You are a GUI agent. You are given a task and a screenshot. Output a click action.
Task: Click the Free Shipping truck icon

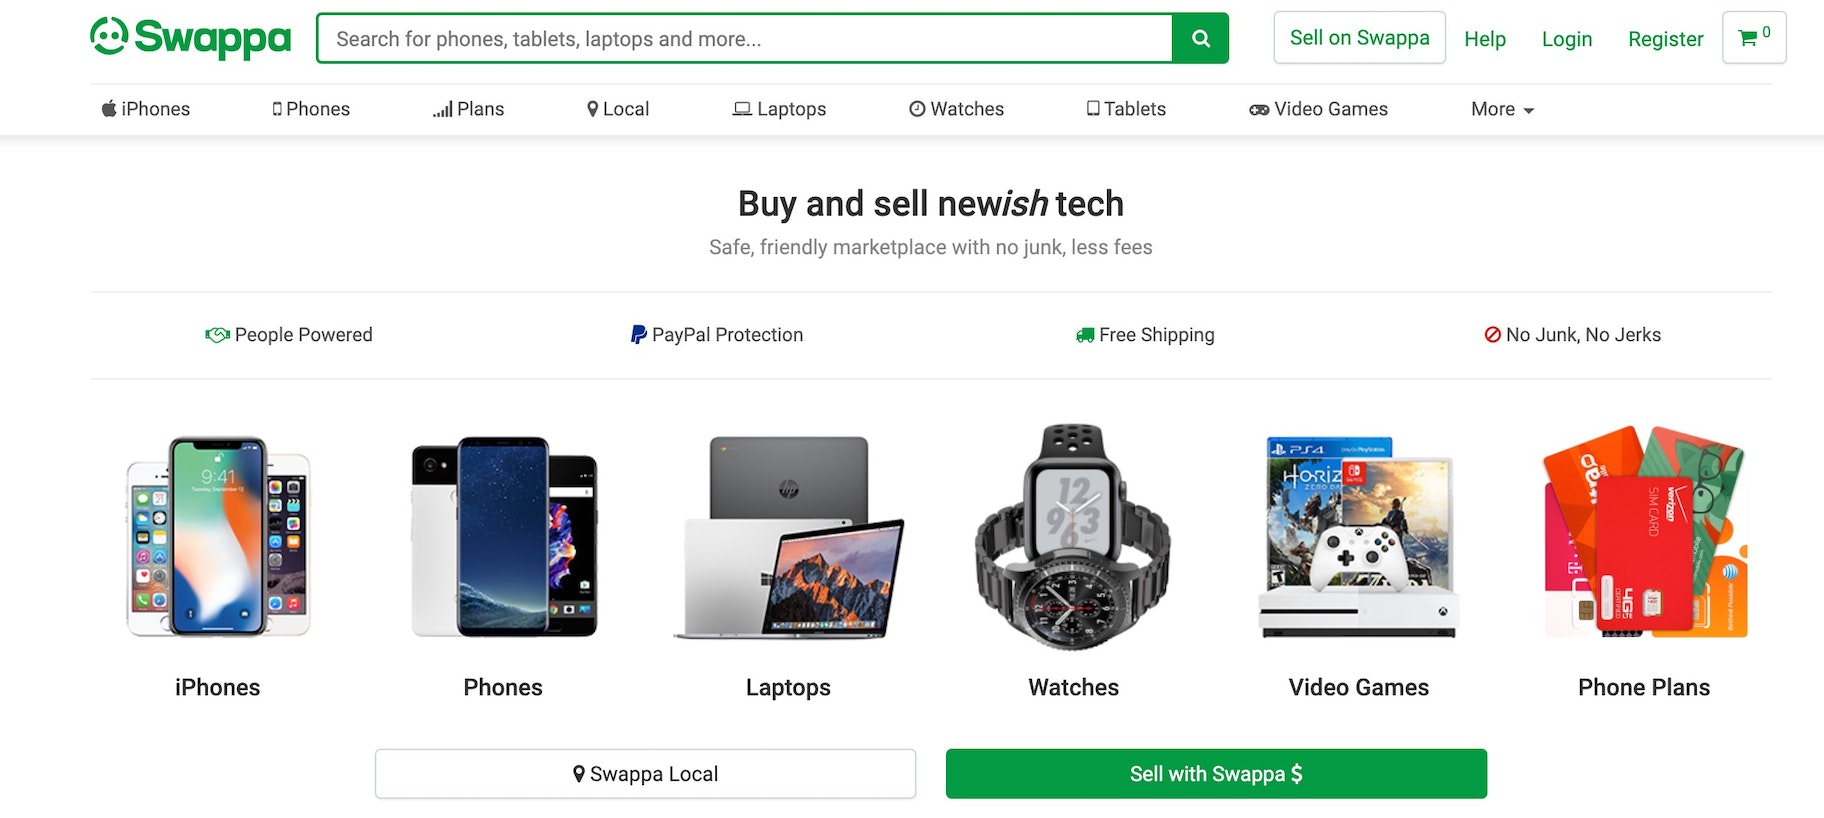(1085, 335)
